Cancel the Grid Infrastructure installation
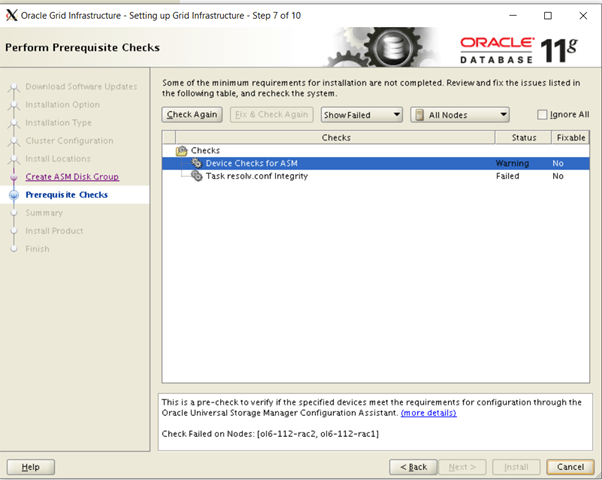This screenshot has width=602, height=480. 570,467
